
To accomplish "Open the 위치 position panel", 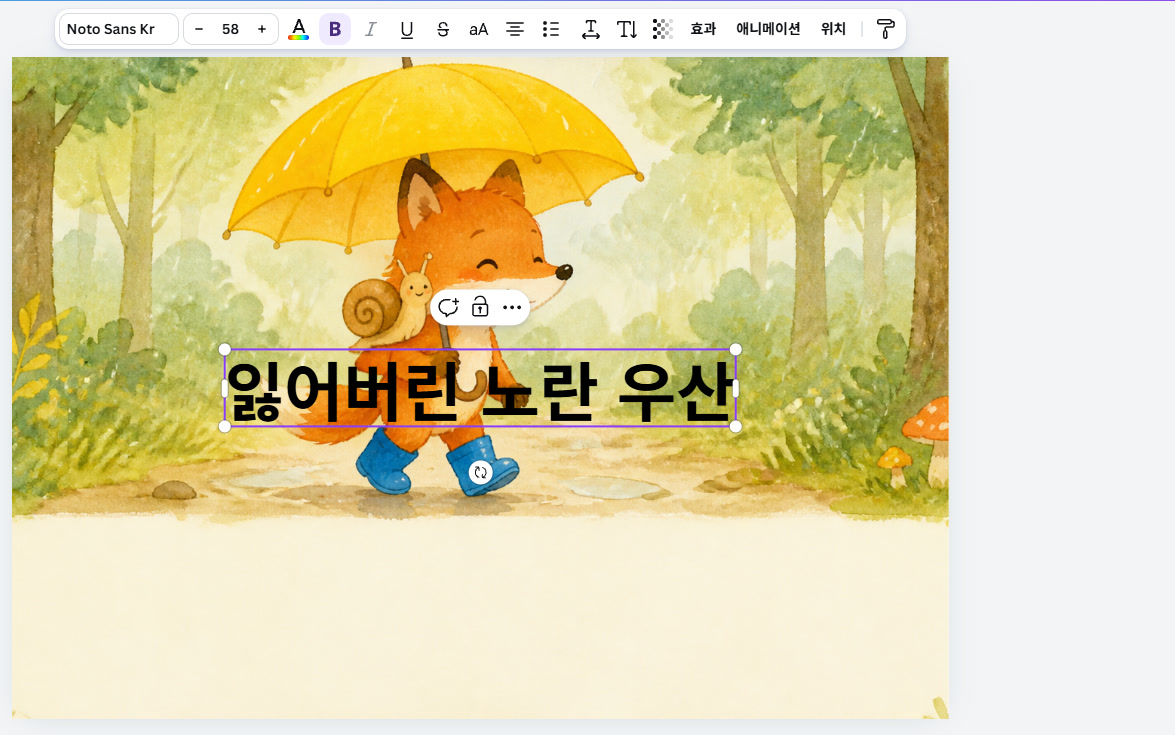I will (x=833, y=29).
